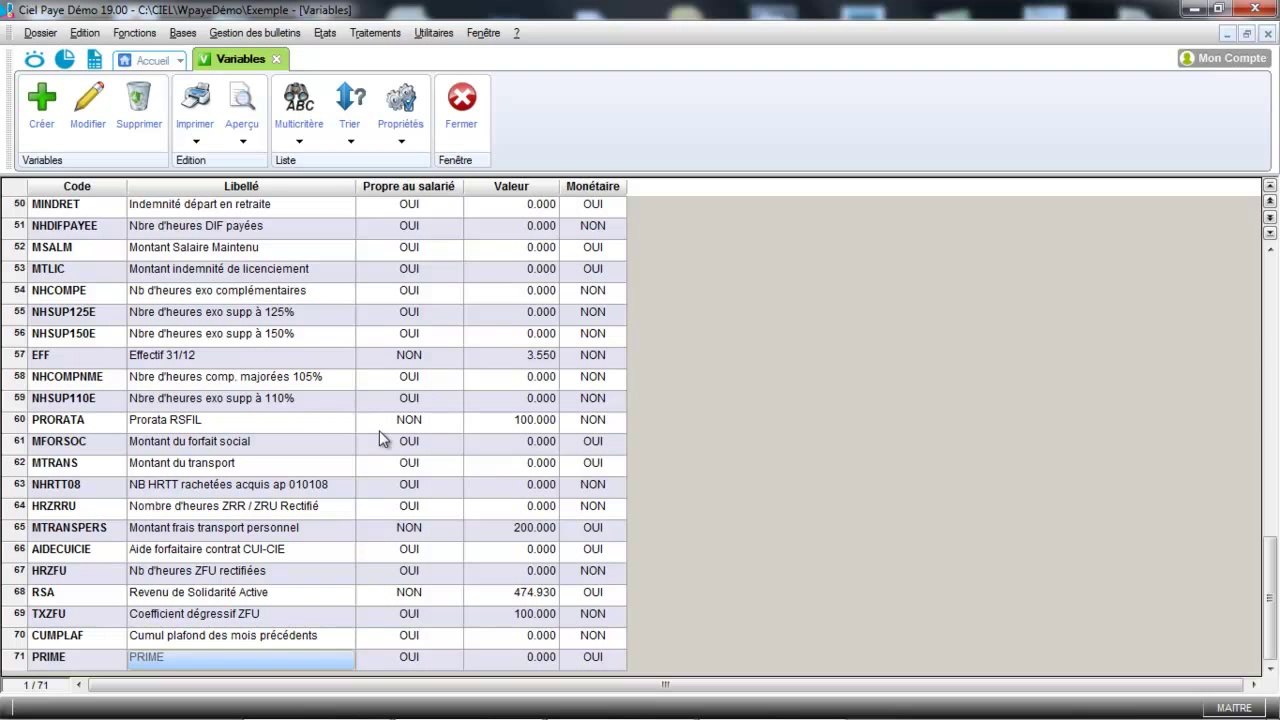Sort by the Libellé column header
This screenshot has height=720, width=1280.
[241, 186]
